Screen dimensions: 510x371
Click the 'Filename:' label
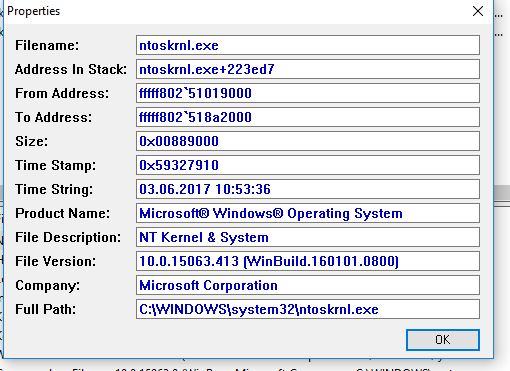pos(47,45)
